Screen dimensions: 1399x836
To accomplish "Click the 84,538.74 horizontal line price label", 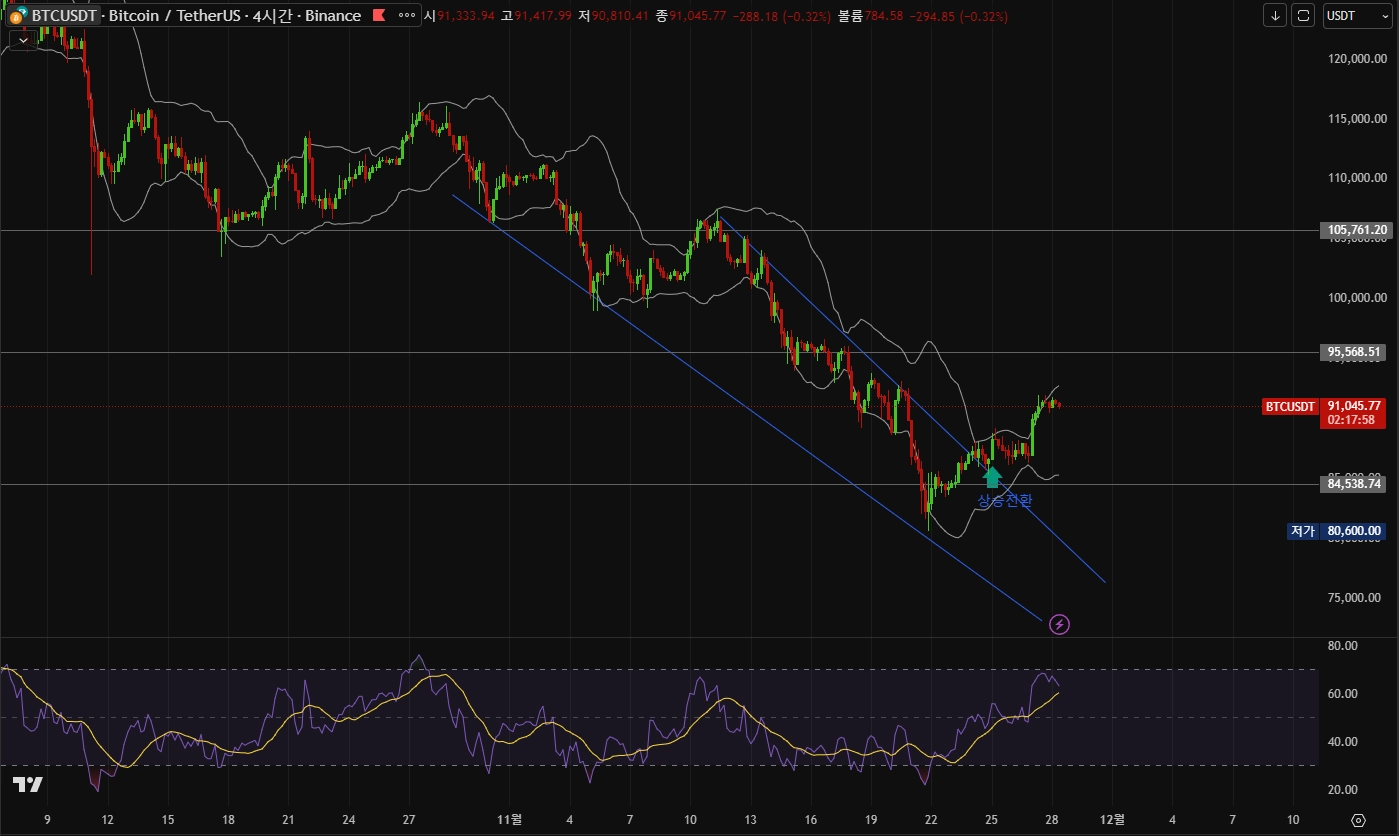I will (x=1356, y=484).
